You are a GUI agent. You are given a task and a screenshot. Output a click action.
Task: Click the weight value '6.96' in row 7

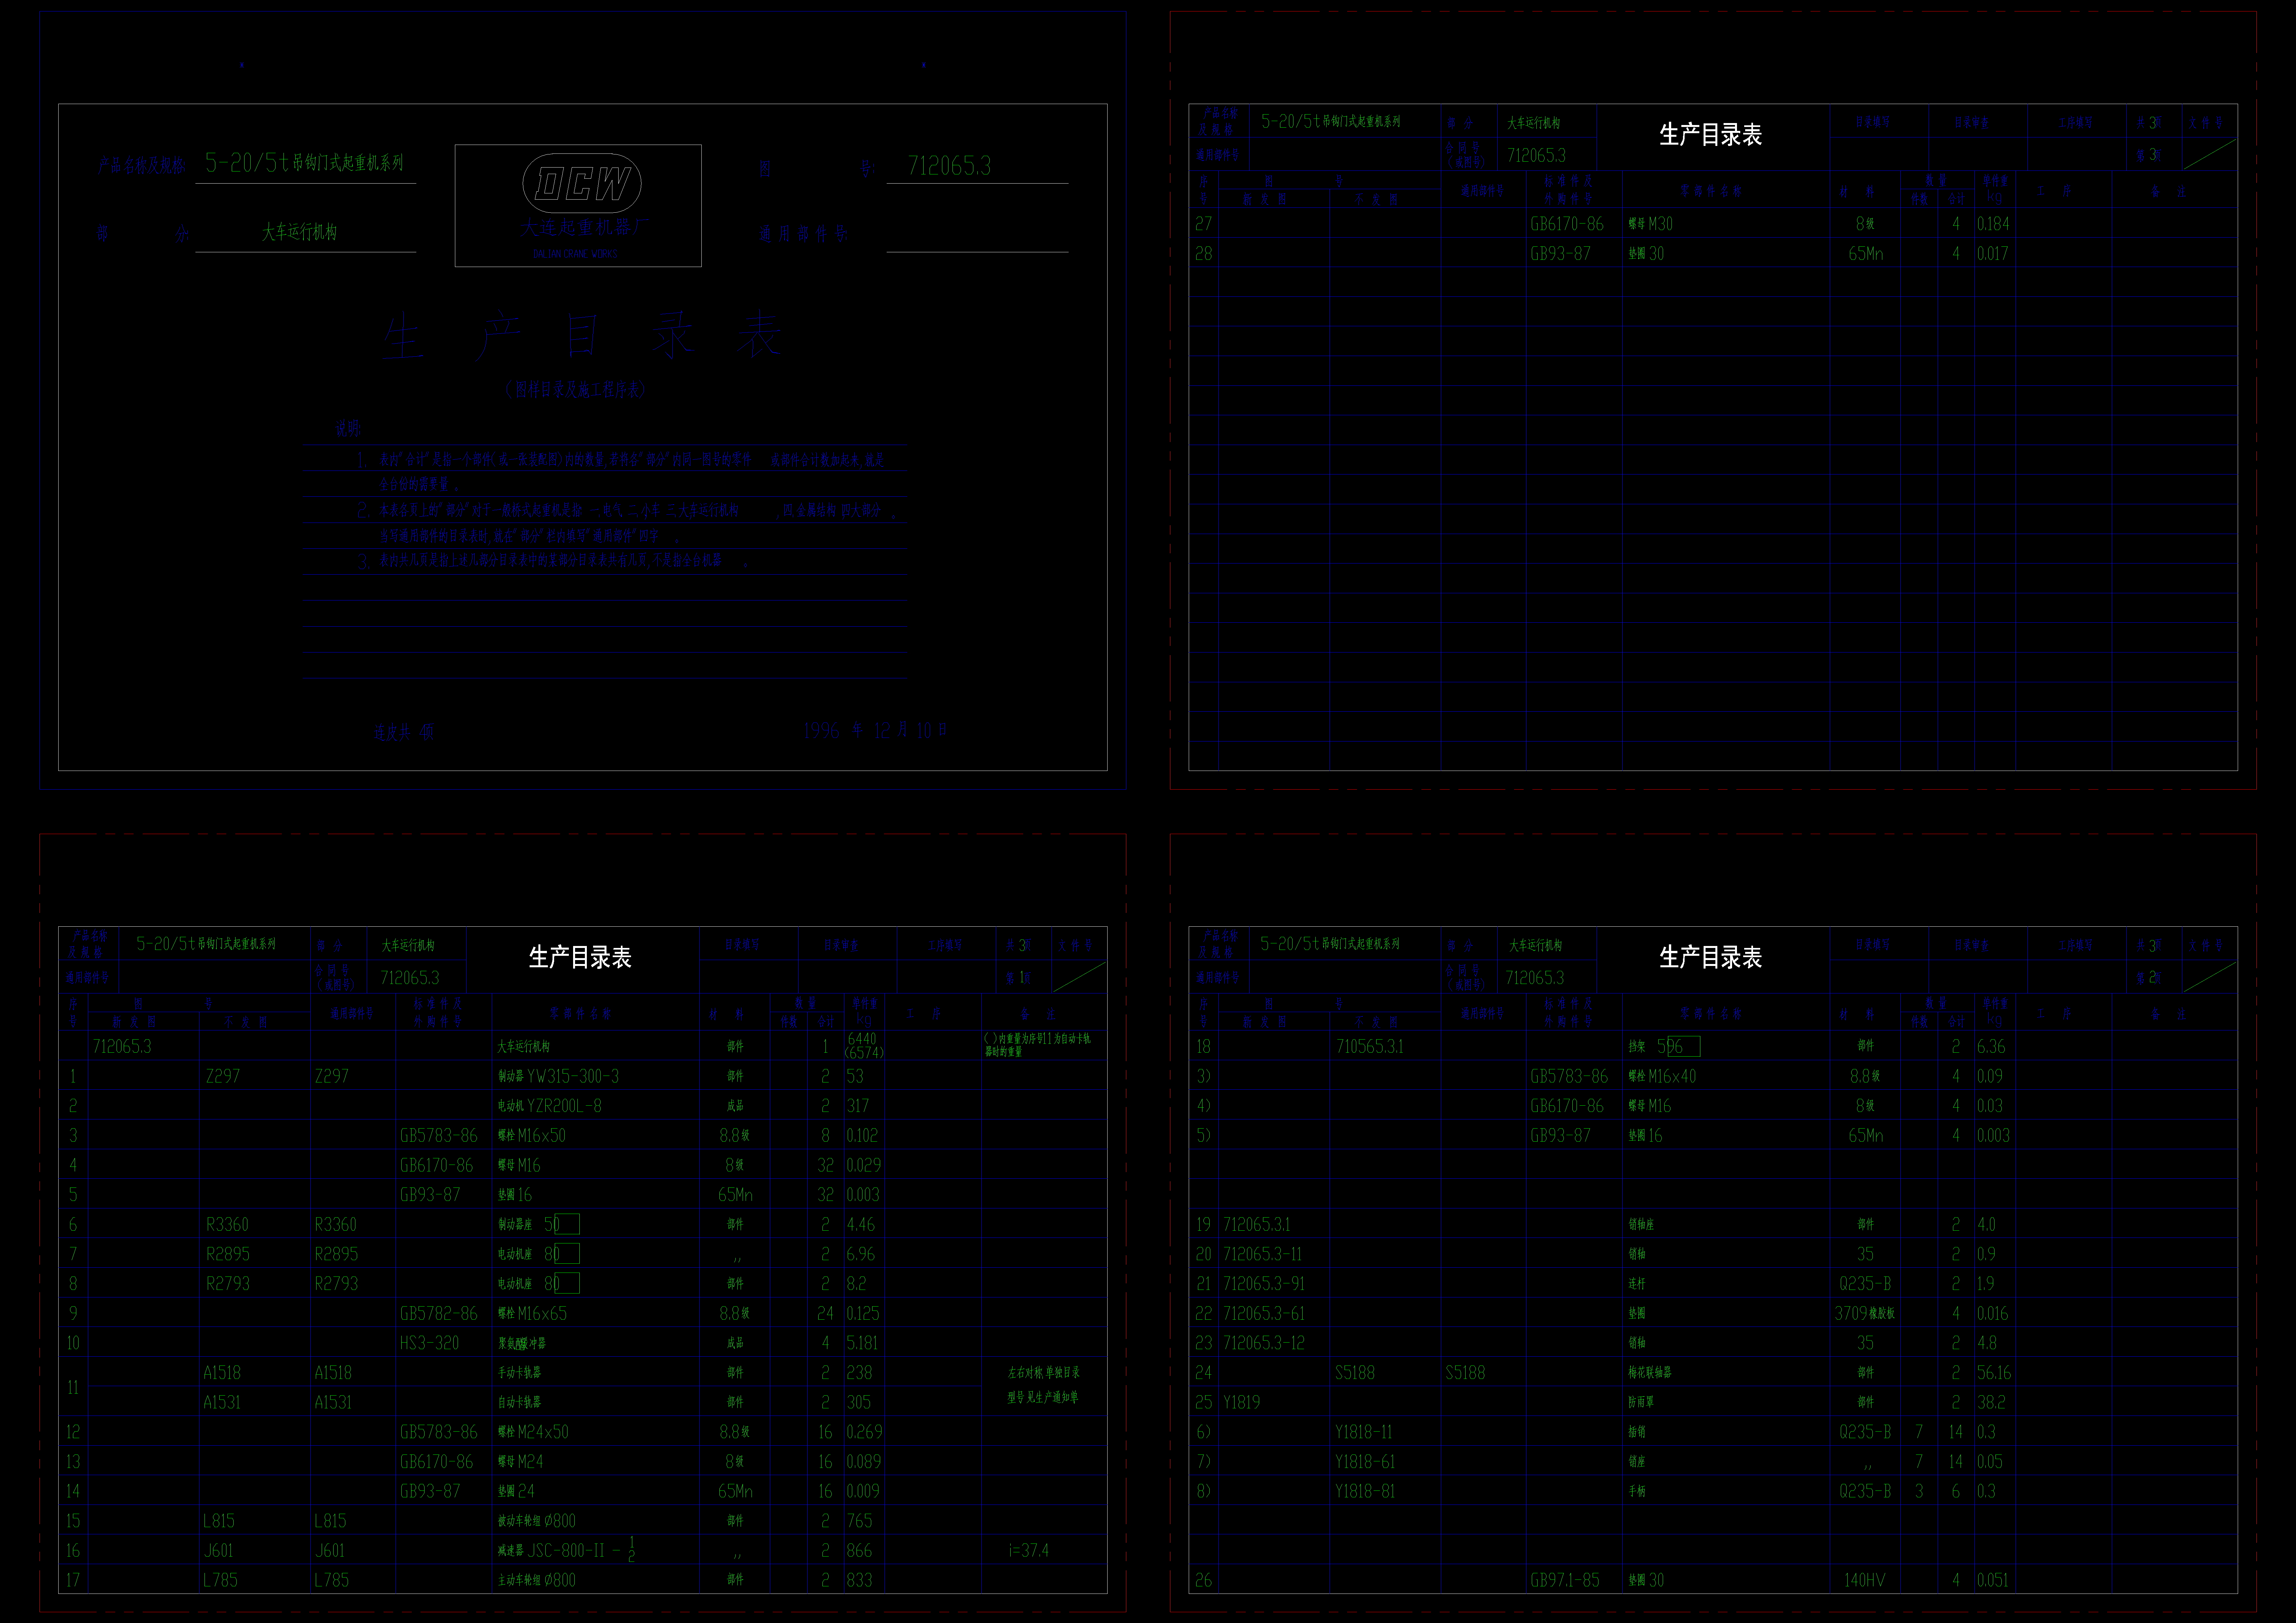[861, 1254]
